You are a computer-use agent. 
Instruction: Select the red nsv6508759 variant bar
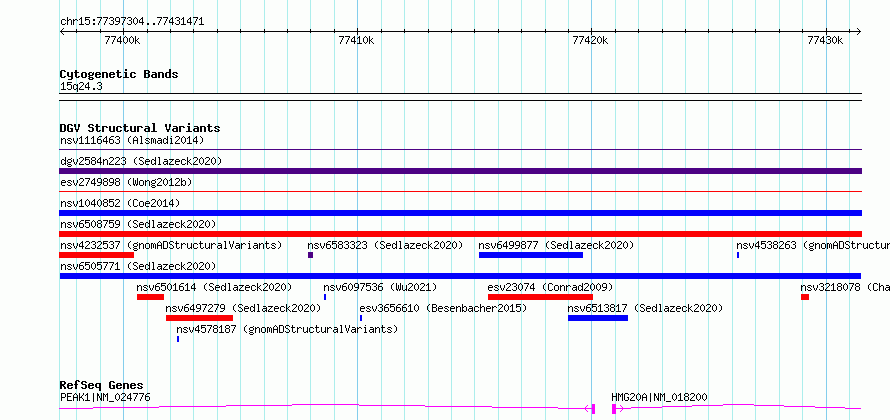tap(460, 234)
